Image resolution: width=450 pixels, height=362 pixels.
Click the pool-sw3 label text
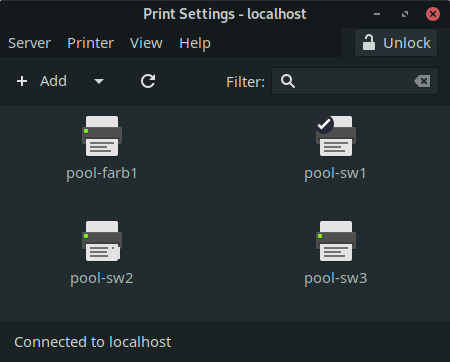click(x=336, y=278)
